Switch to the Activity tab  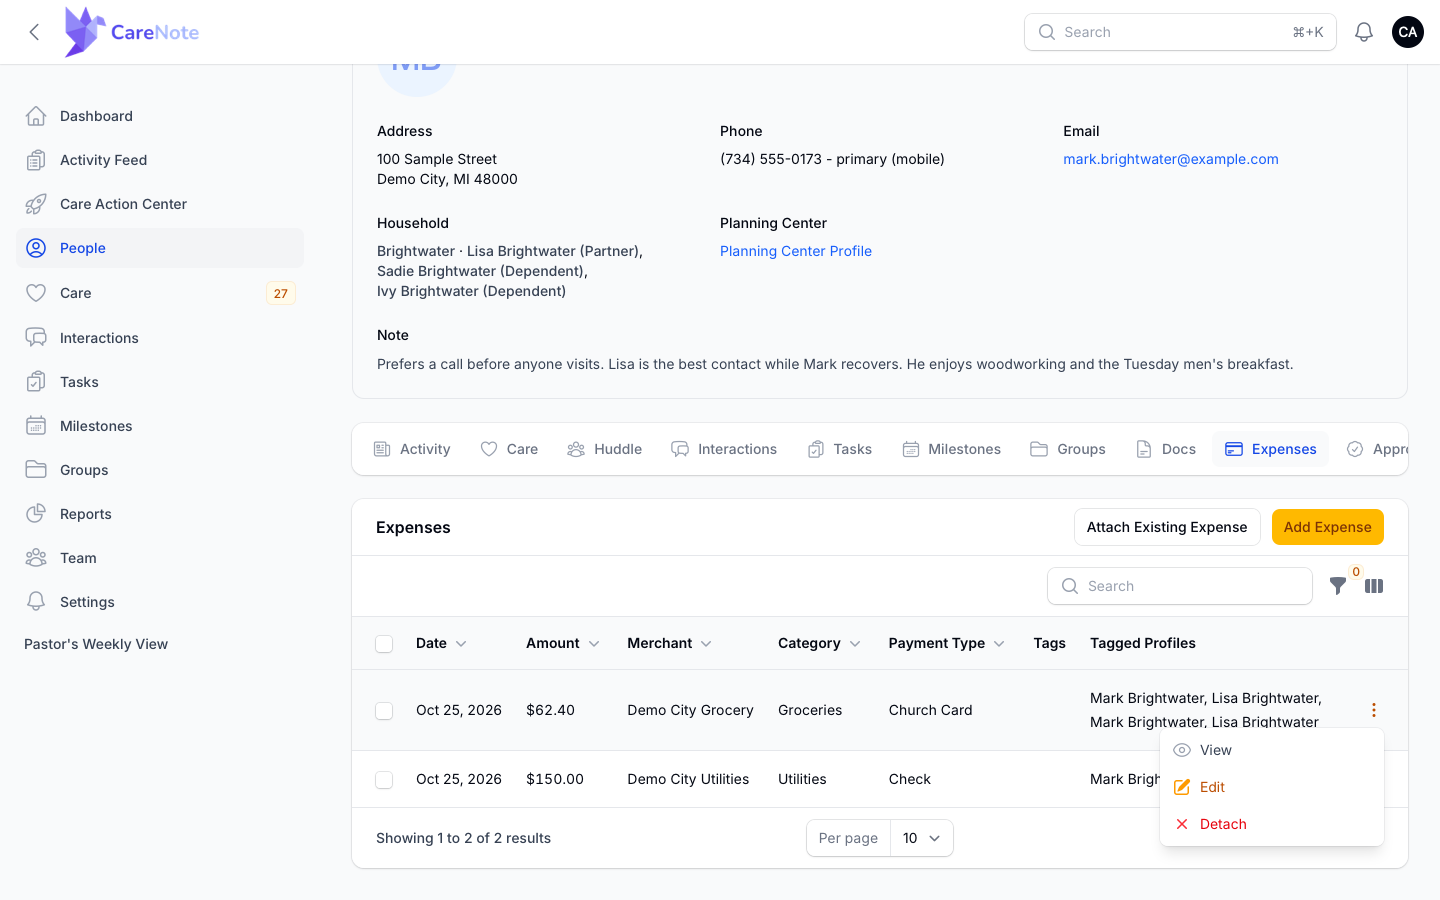[x=412, y=449]
